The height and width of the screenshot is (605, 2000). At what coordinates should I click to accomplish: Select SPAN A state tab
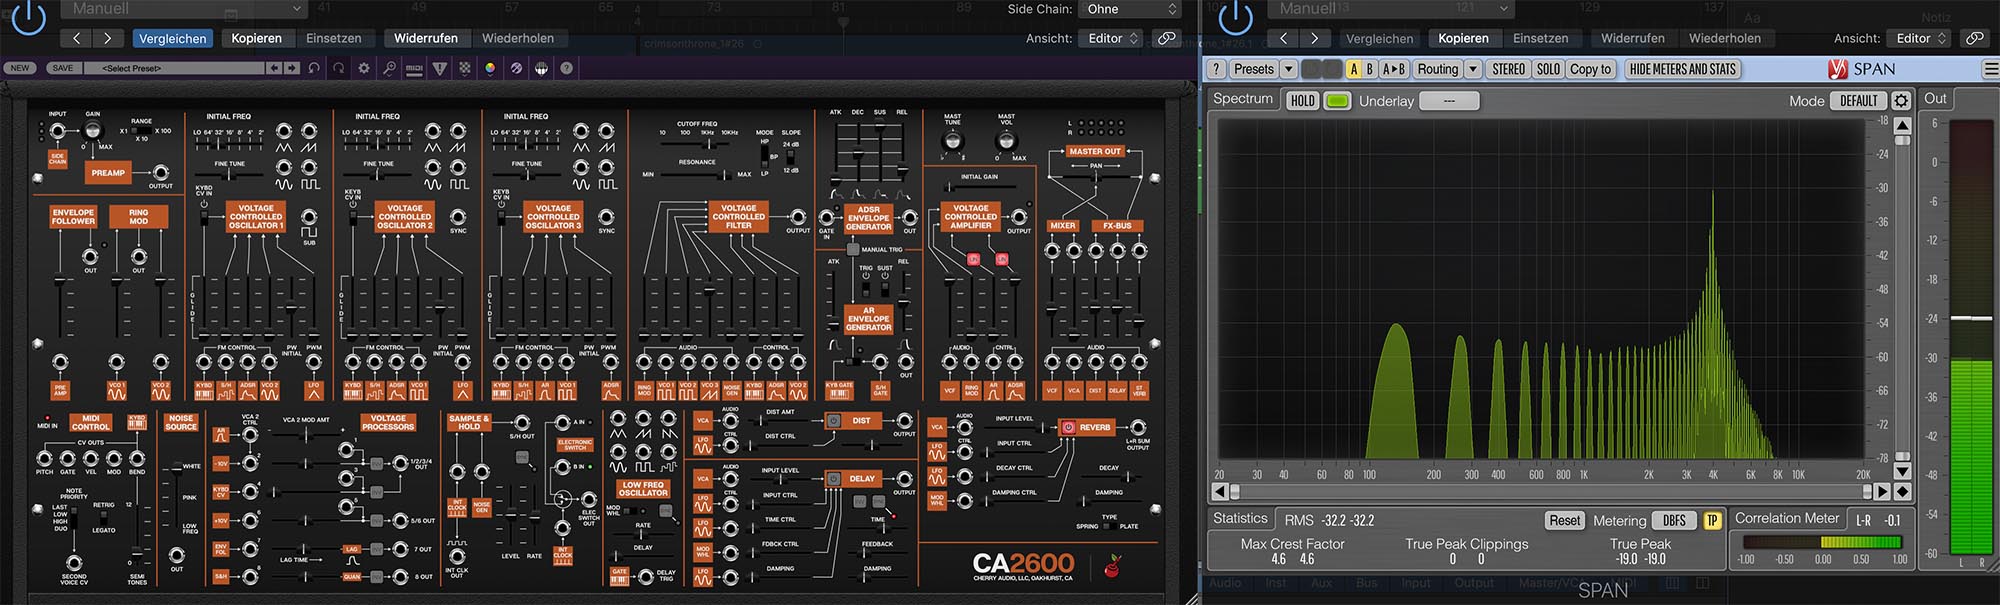click(x=1354, y=69)
